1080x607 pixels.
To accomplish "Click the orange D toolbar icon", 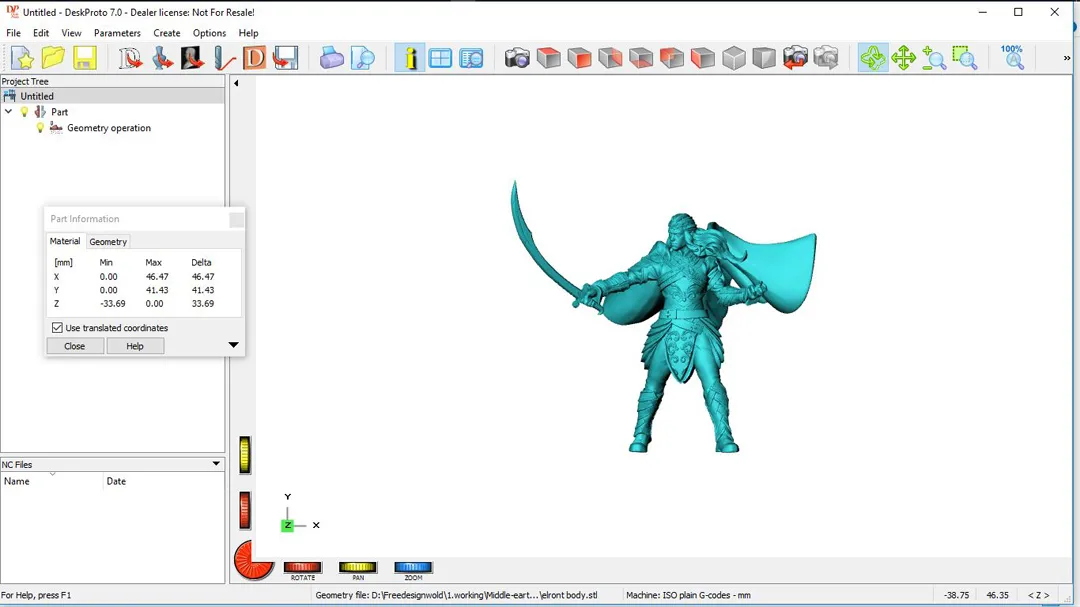I will point(254,58).
